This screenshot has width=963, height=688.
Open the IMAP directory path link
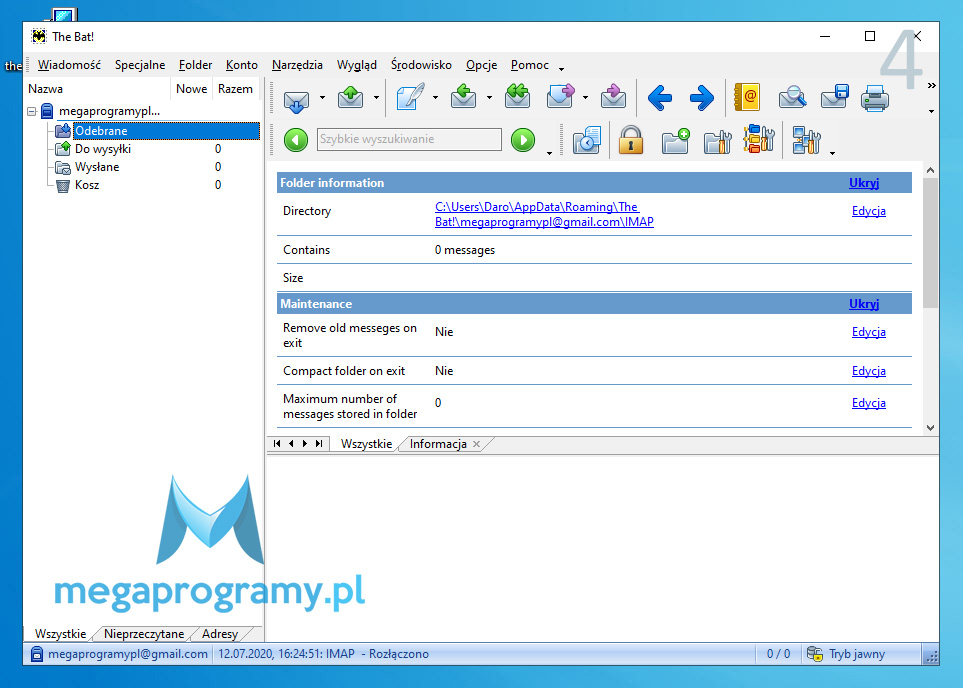click(544, 214)
